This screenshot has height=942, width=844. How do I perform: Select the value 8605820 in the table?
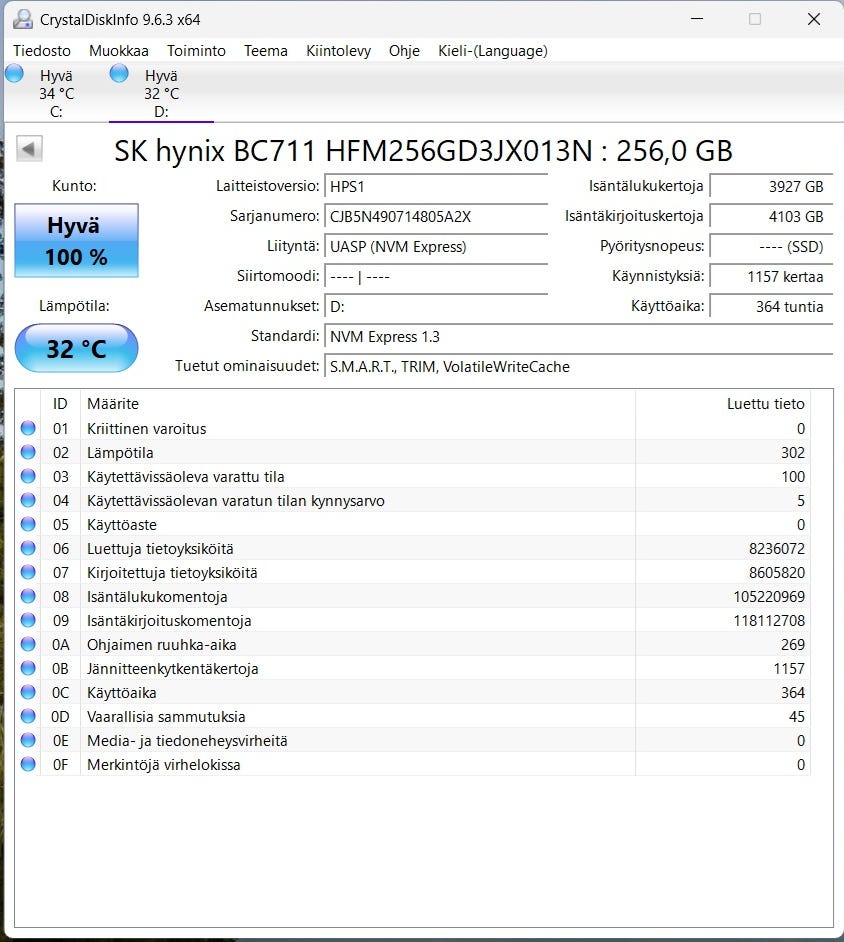click(777, 573)
